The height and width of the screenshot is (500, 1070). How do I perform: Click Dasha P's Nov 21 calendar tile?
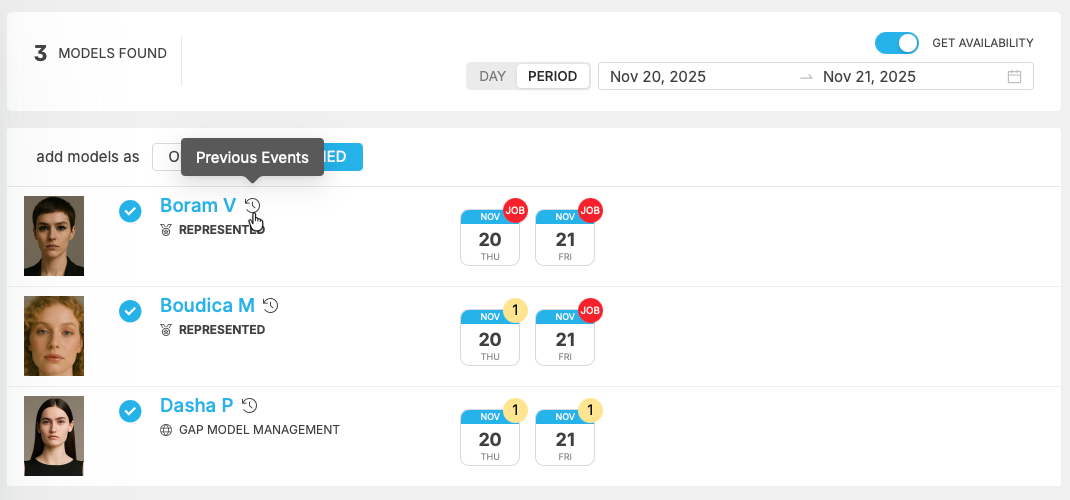[565, 438]
